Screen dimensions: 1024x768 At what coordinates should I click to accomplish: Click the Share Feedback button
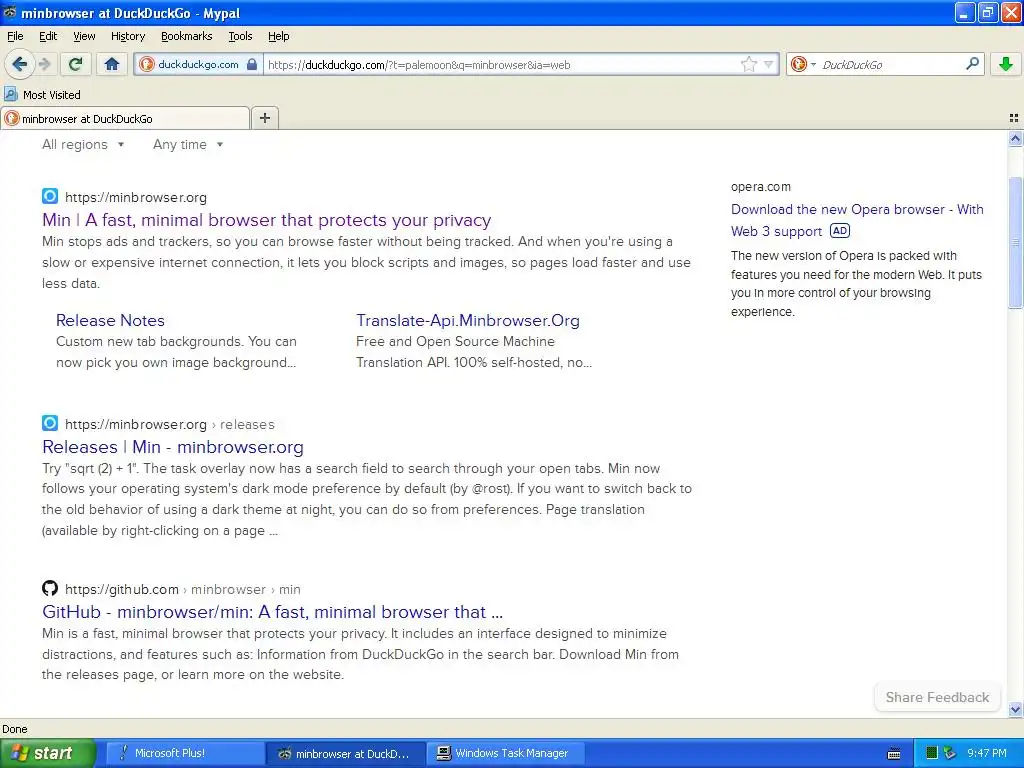pos(937,697)
